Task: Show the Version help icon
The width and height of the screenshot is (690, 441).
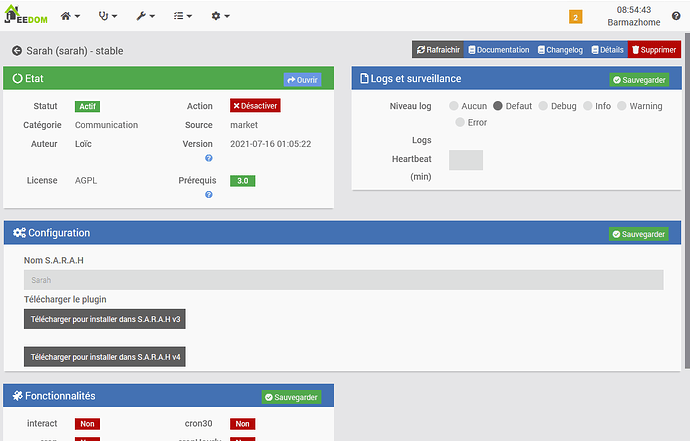Action: point(209,158)
